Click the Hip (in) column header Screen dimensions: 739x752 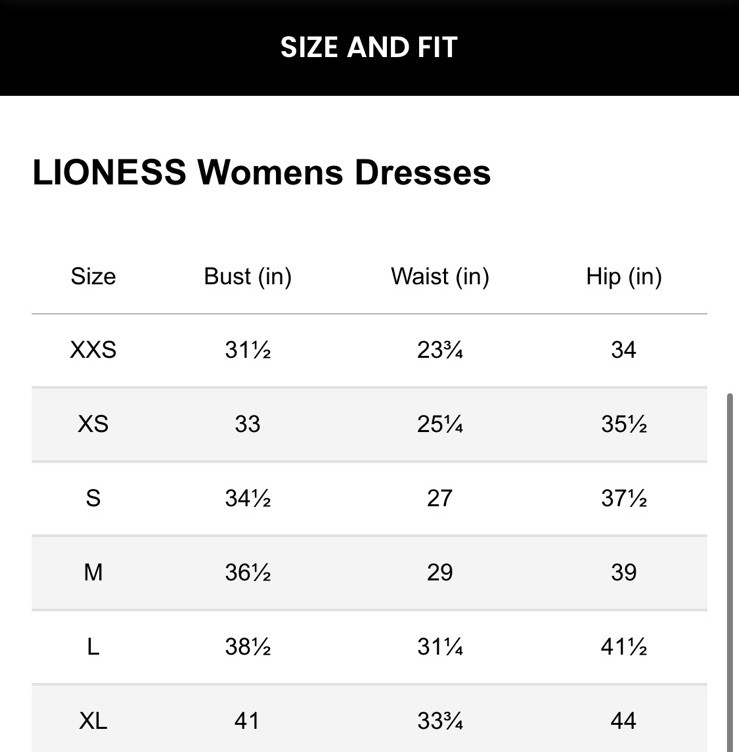[624, 277]
